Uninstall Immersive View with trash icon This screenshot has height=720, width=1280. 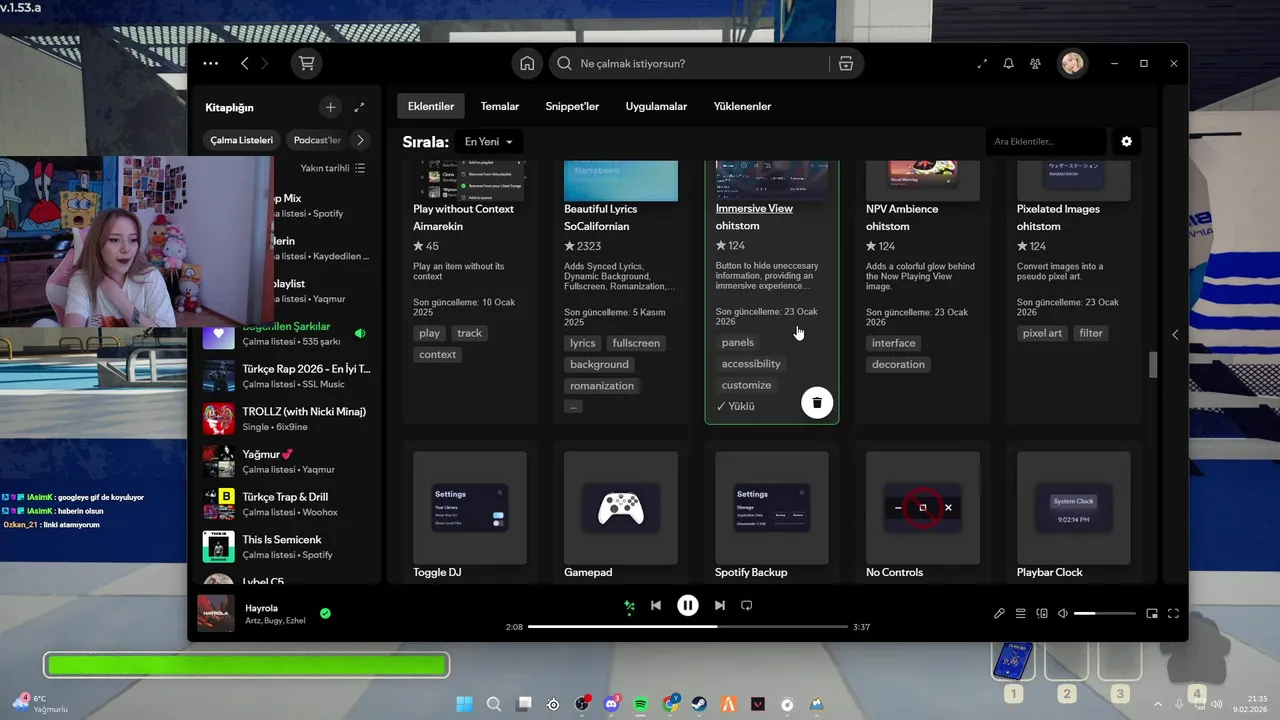tap(817, 402)
